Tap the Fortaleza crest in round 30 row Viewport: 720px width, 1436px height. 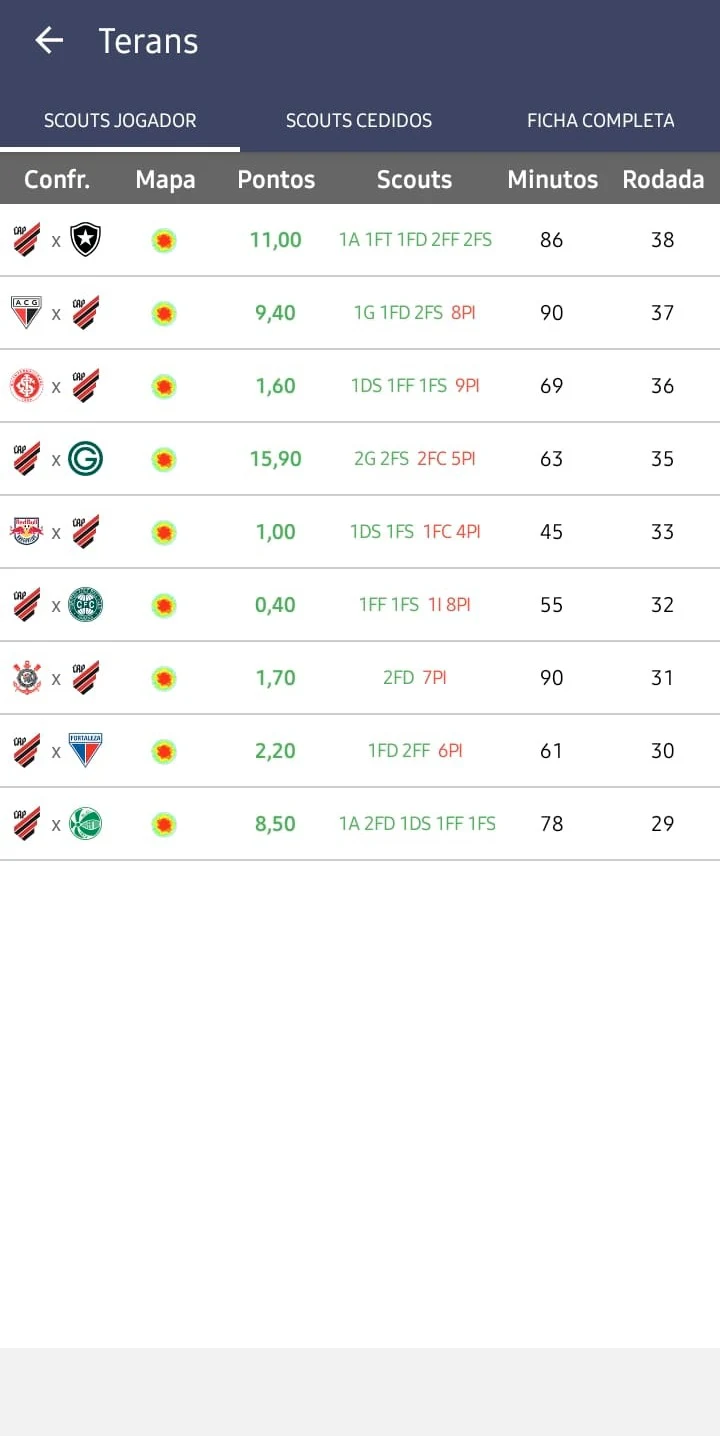(x=86, y=750)
